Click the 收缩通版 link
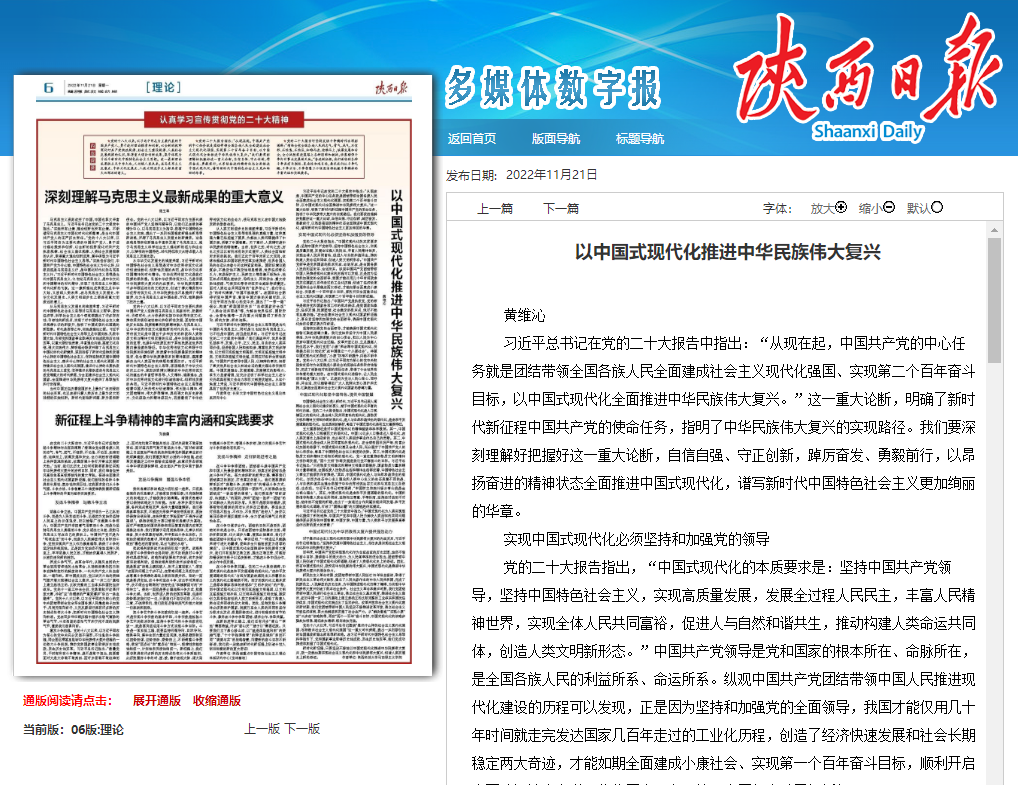Screen dimensions: 1018x785 click(217, 701)
